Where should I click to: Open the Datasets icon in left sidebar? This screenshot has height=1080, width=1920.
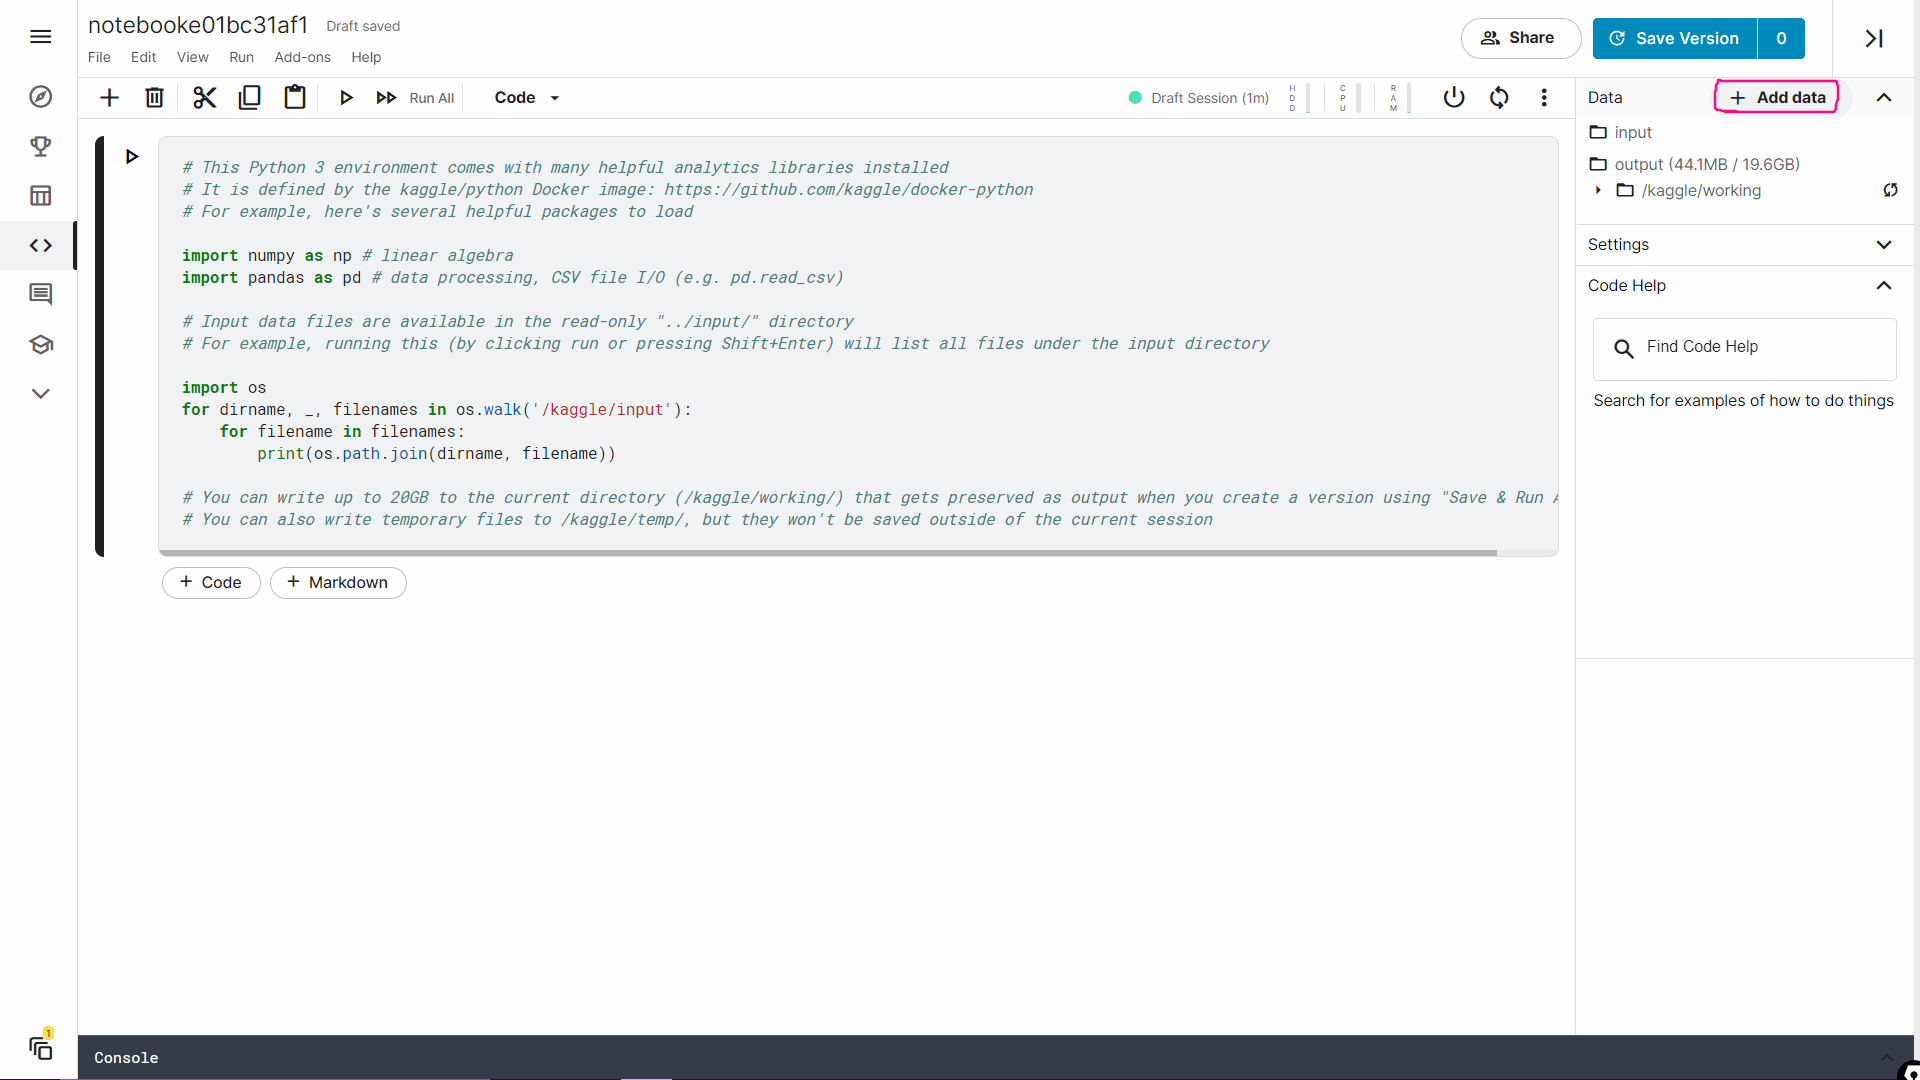[x=40, y=196]
